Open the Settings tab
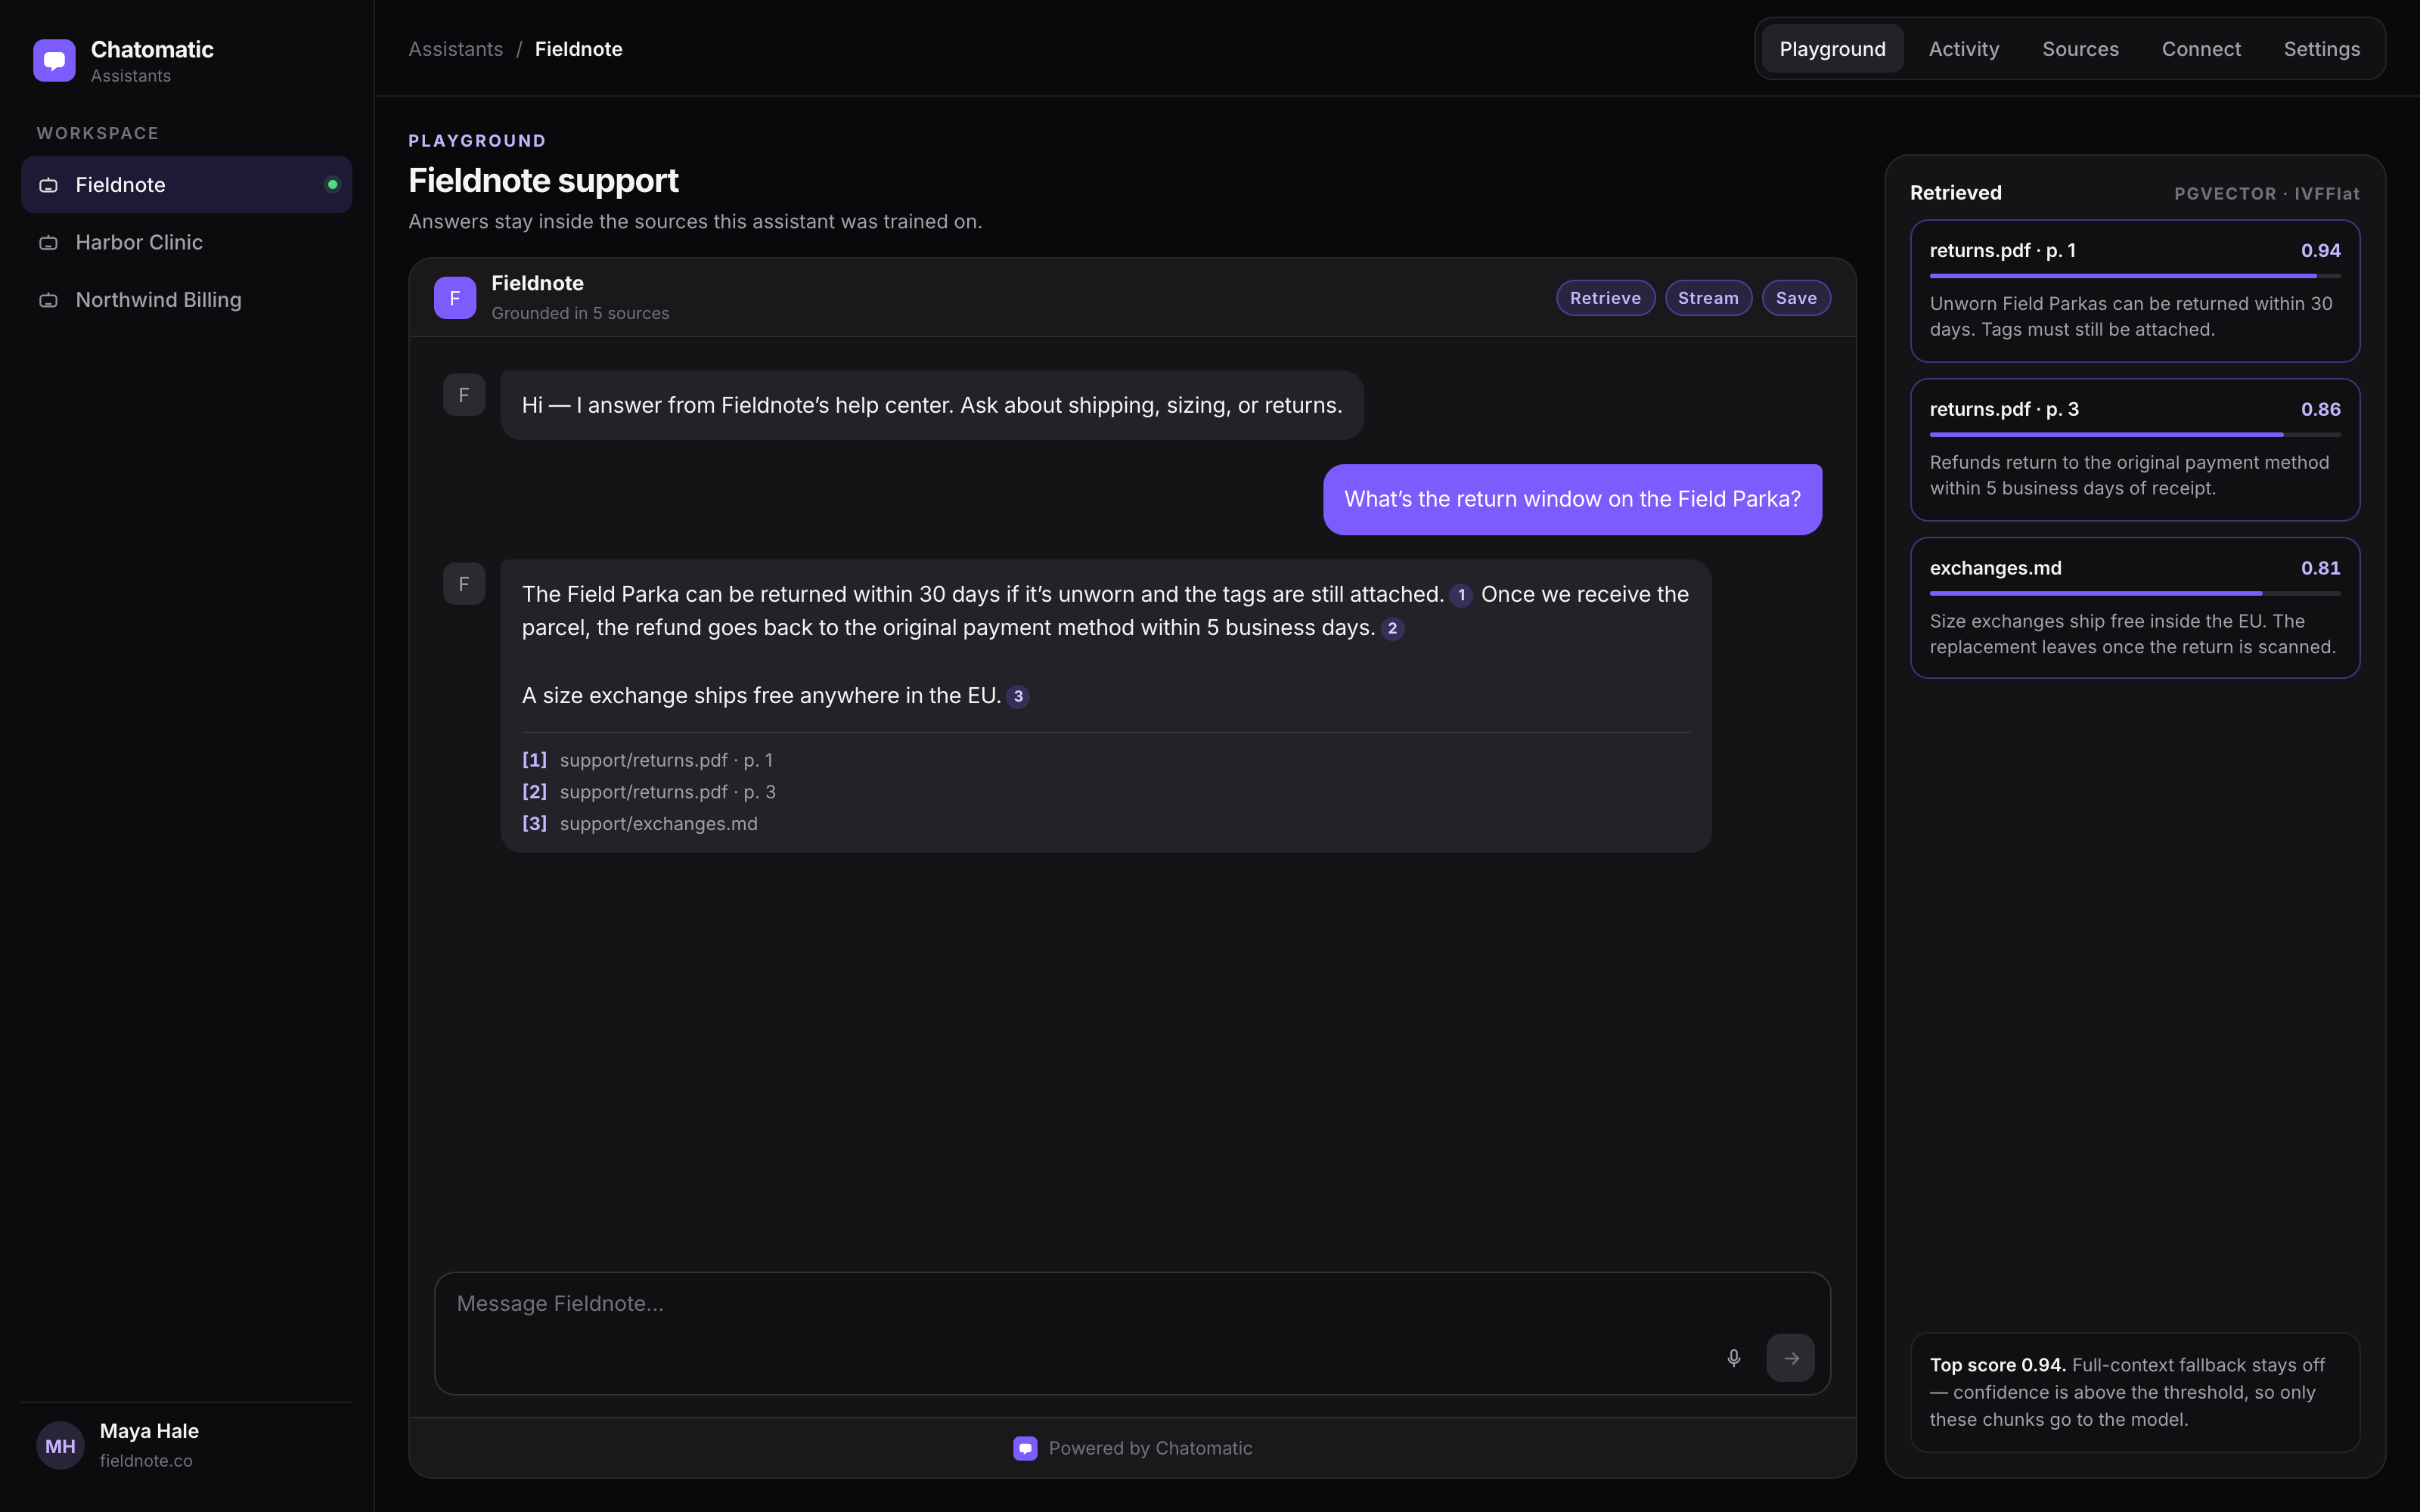The height and width of the screenshot is (1512, 2420). (2321, 49)
